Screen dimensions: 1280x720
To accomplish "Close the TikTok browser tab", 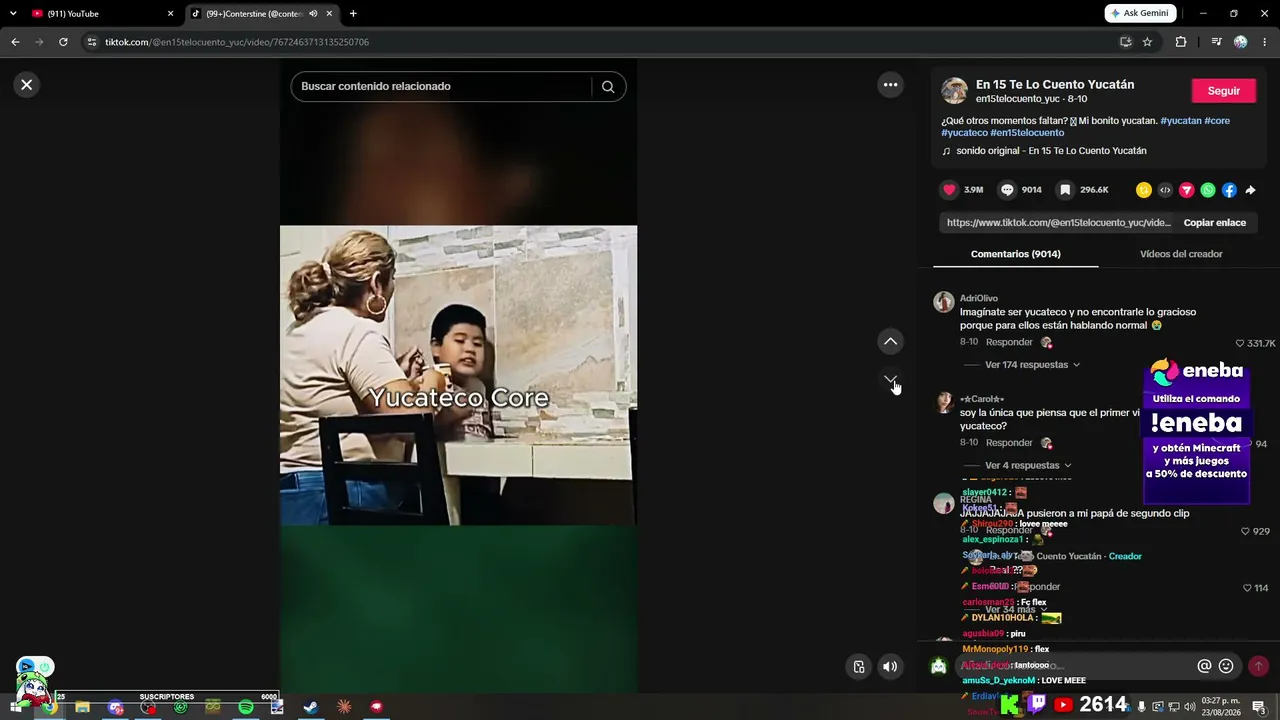I will pyautogui.click(x=329, y=14).
